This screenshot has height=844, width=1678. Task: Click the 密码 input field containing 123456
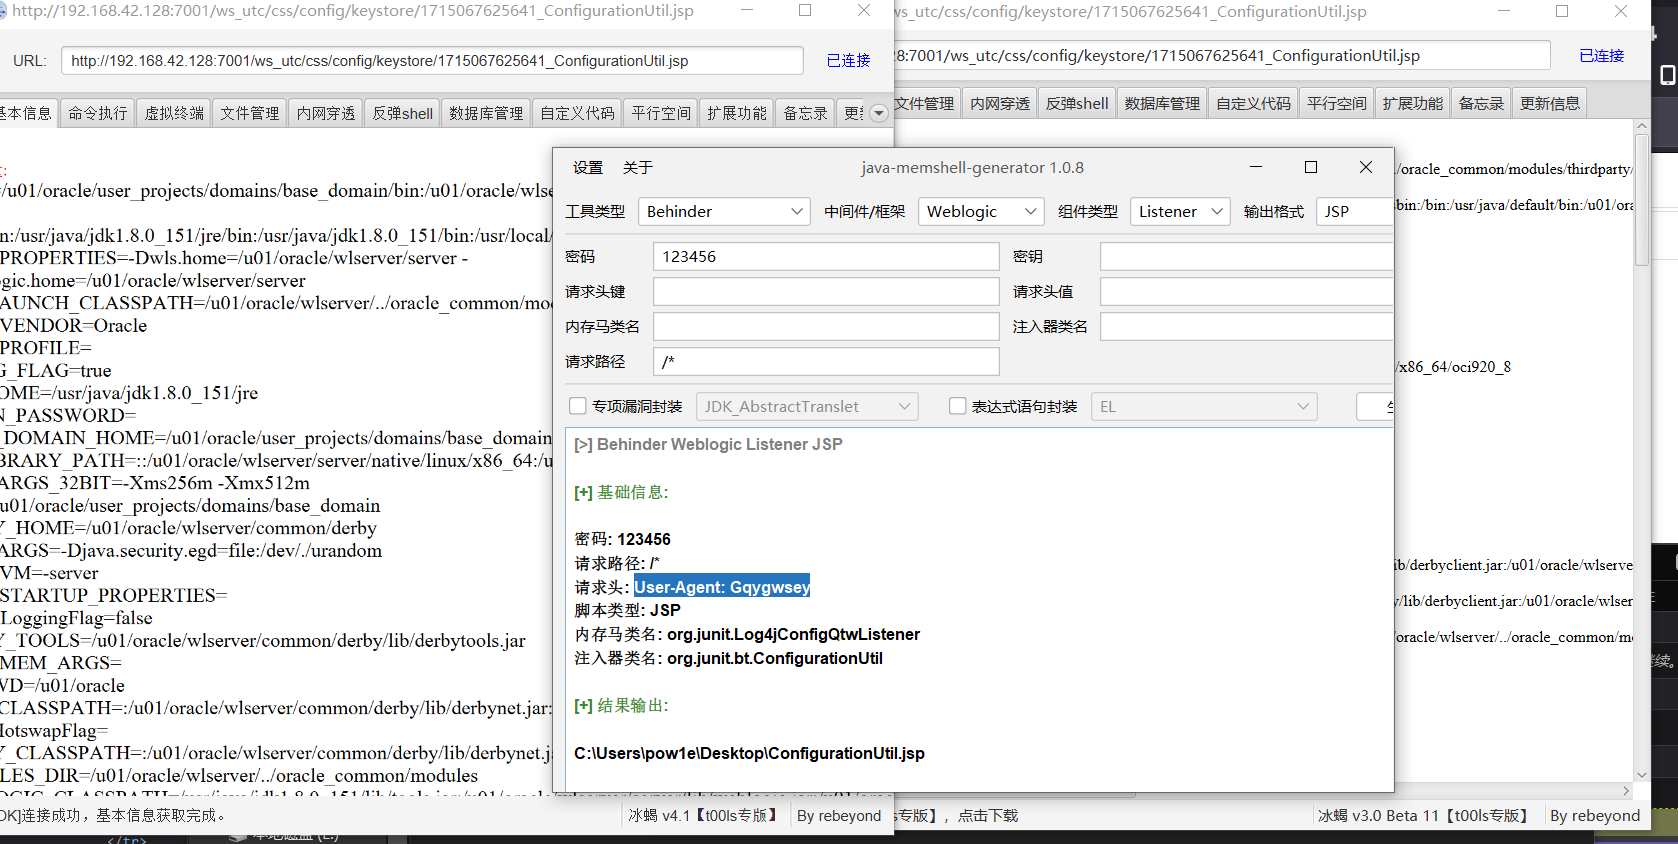[826, 256]
